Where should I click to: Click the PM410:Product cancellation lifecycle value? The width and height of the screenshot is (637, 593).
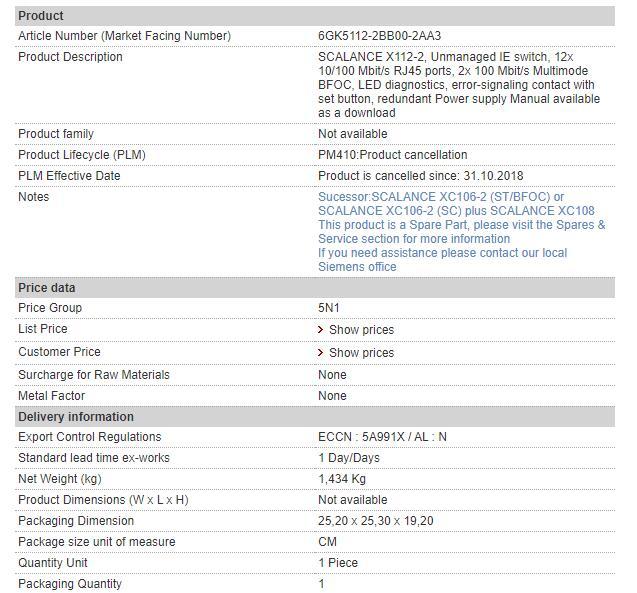[392, 155]
